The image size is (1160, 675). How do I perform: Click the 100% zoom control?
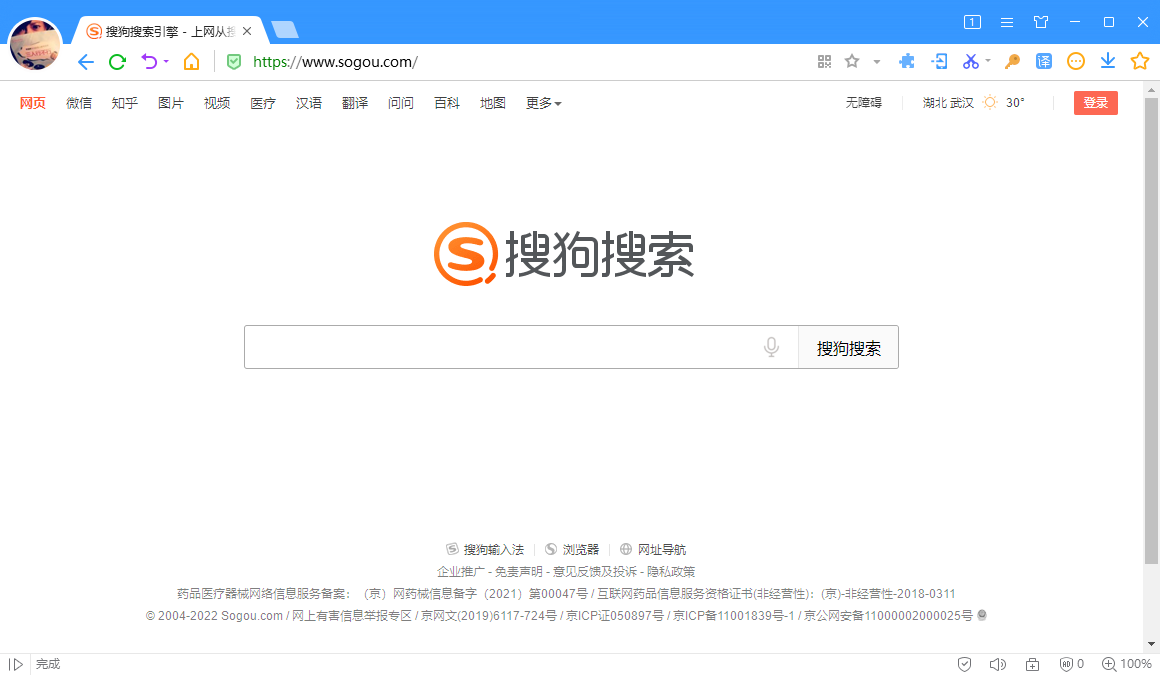[1127, 664]
